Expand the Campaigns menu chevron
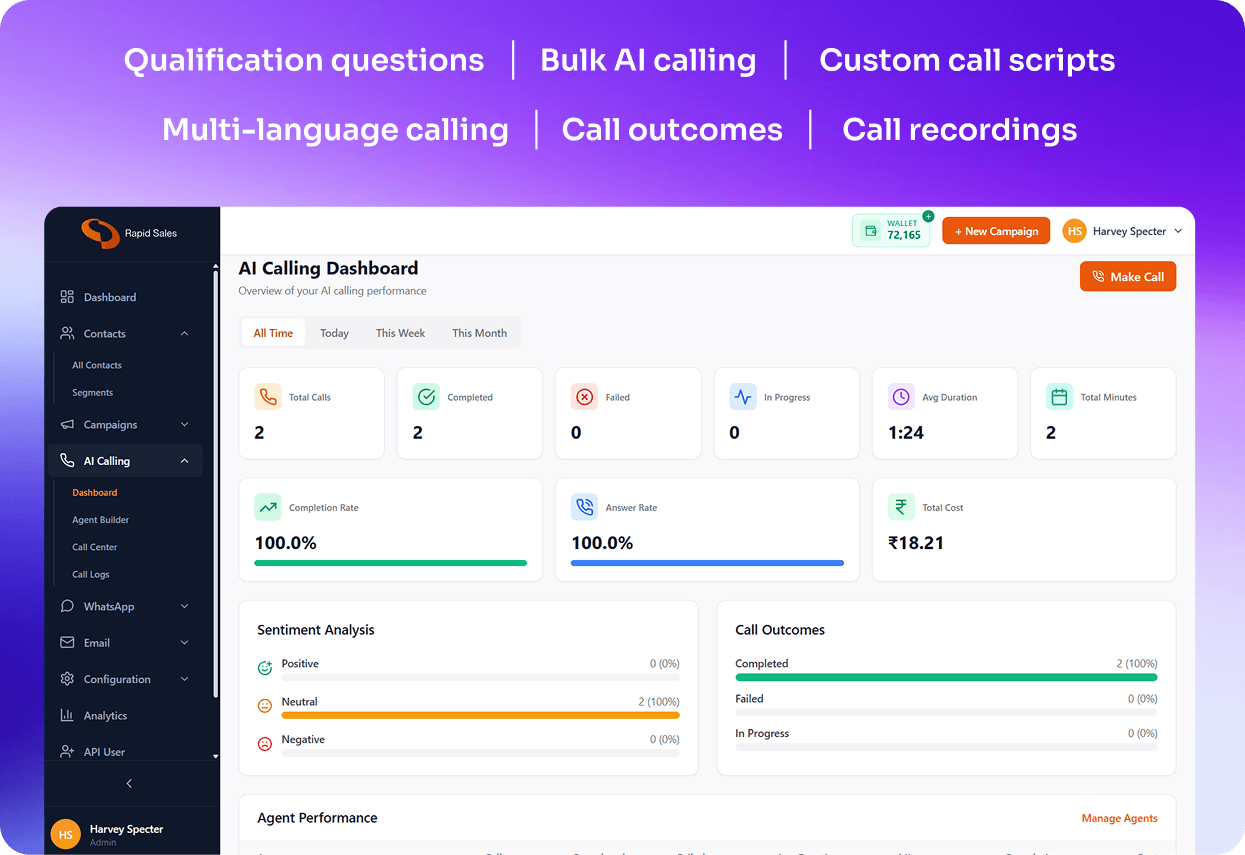The height and width of the screenshot is (855, 1245). [184, 424]
